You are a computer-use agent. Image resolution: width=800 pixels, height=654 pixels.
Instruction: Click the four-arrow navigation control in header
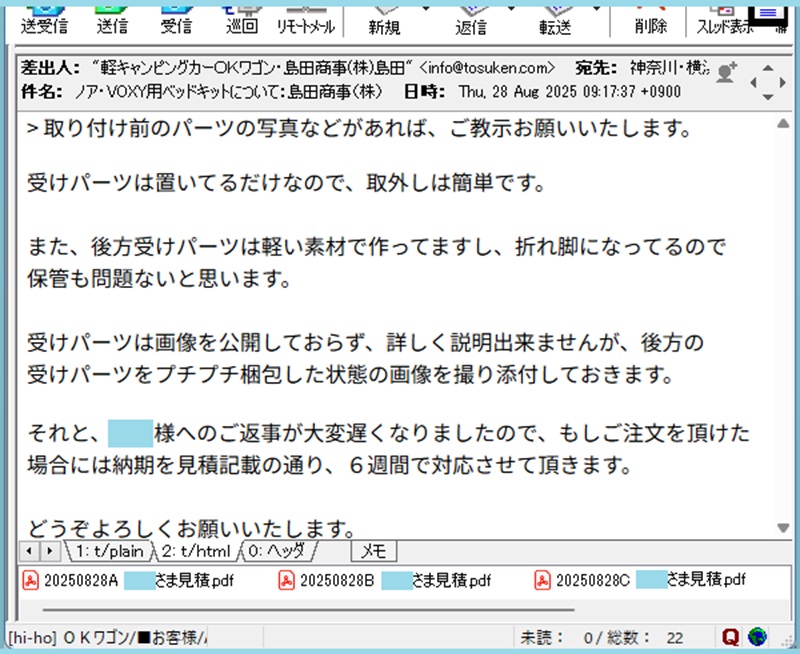[767, 81]
